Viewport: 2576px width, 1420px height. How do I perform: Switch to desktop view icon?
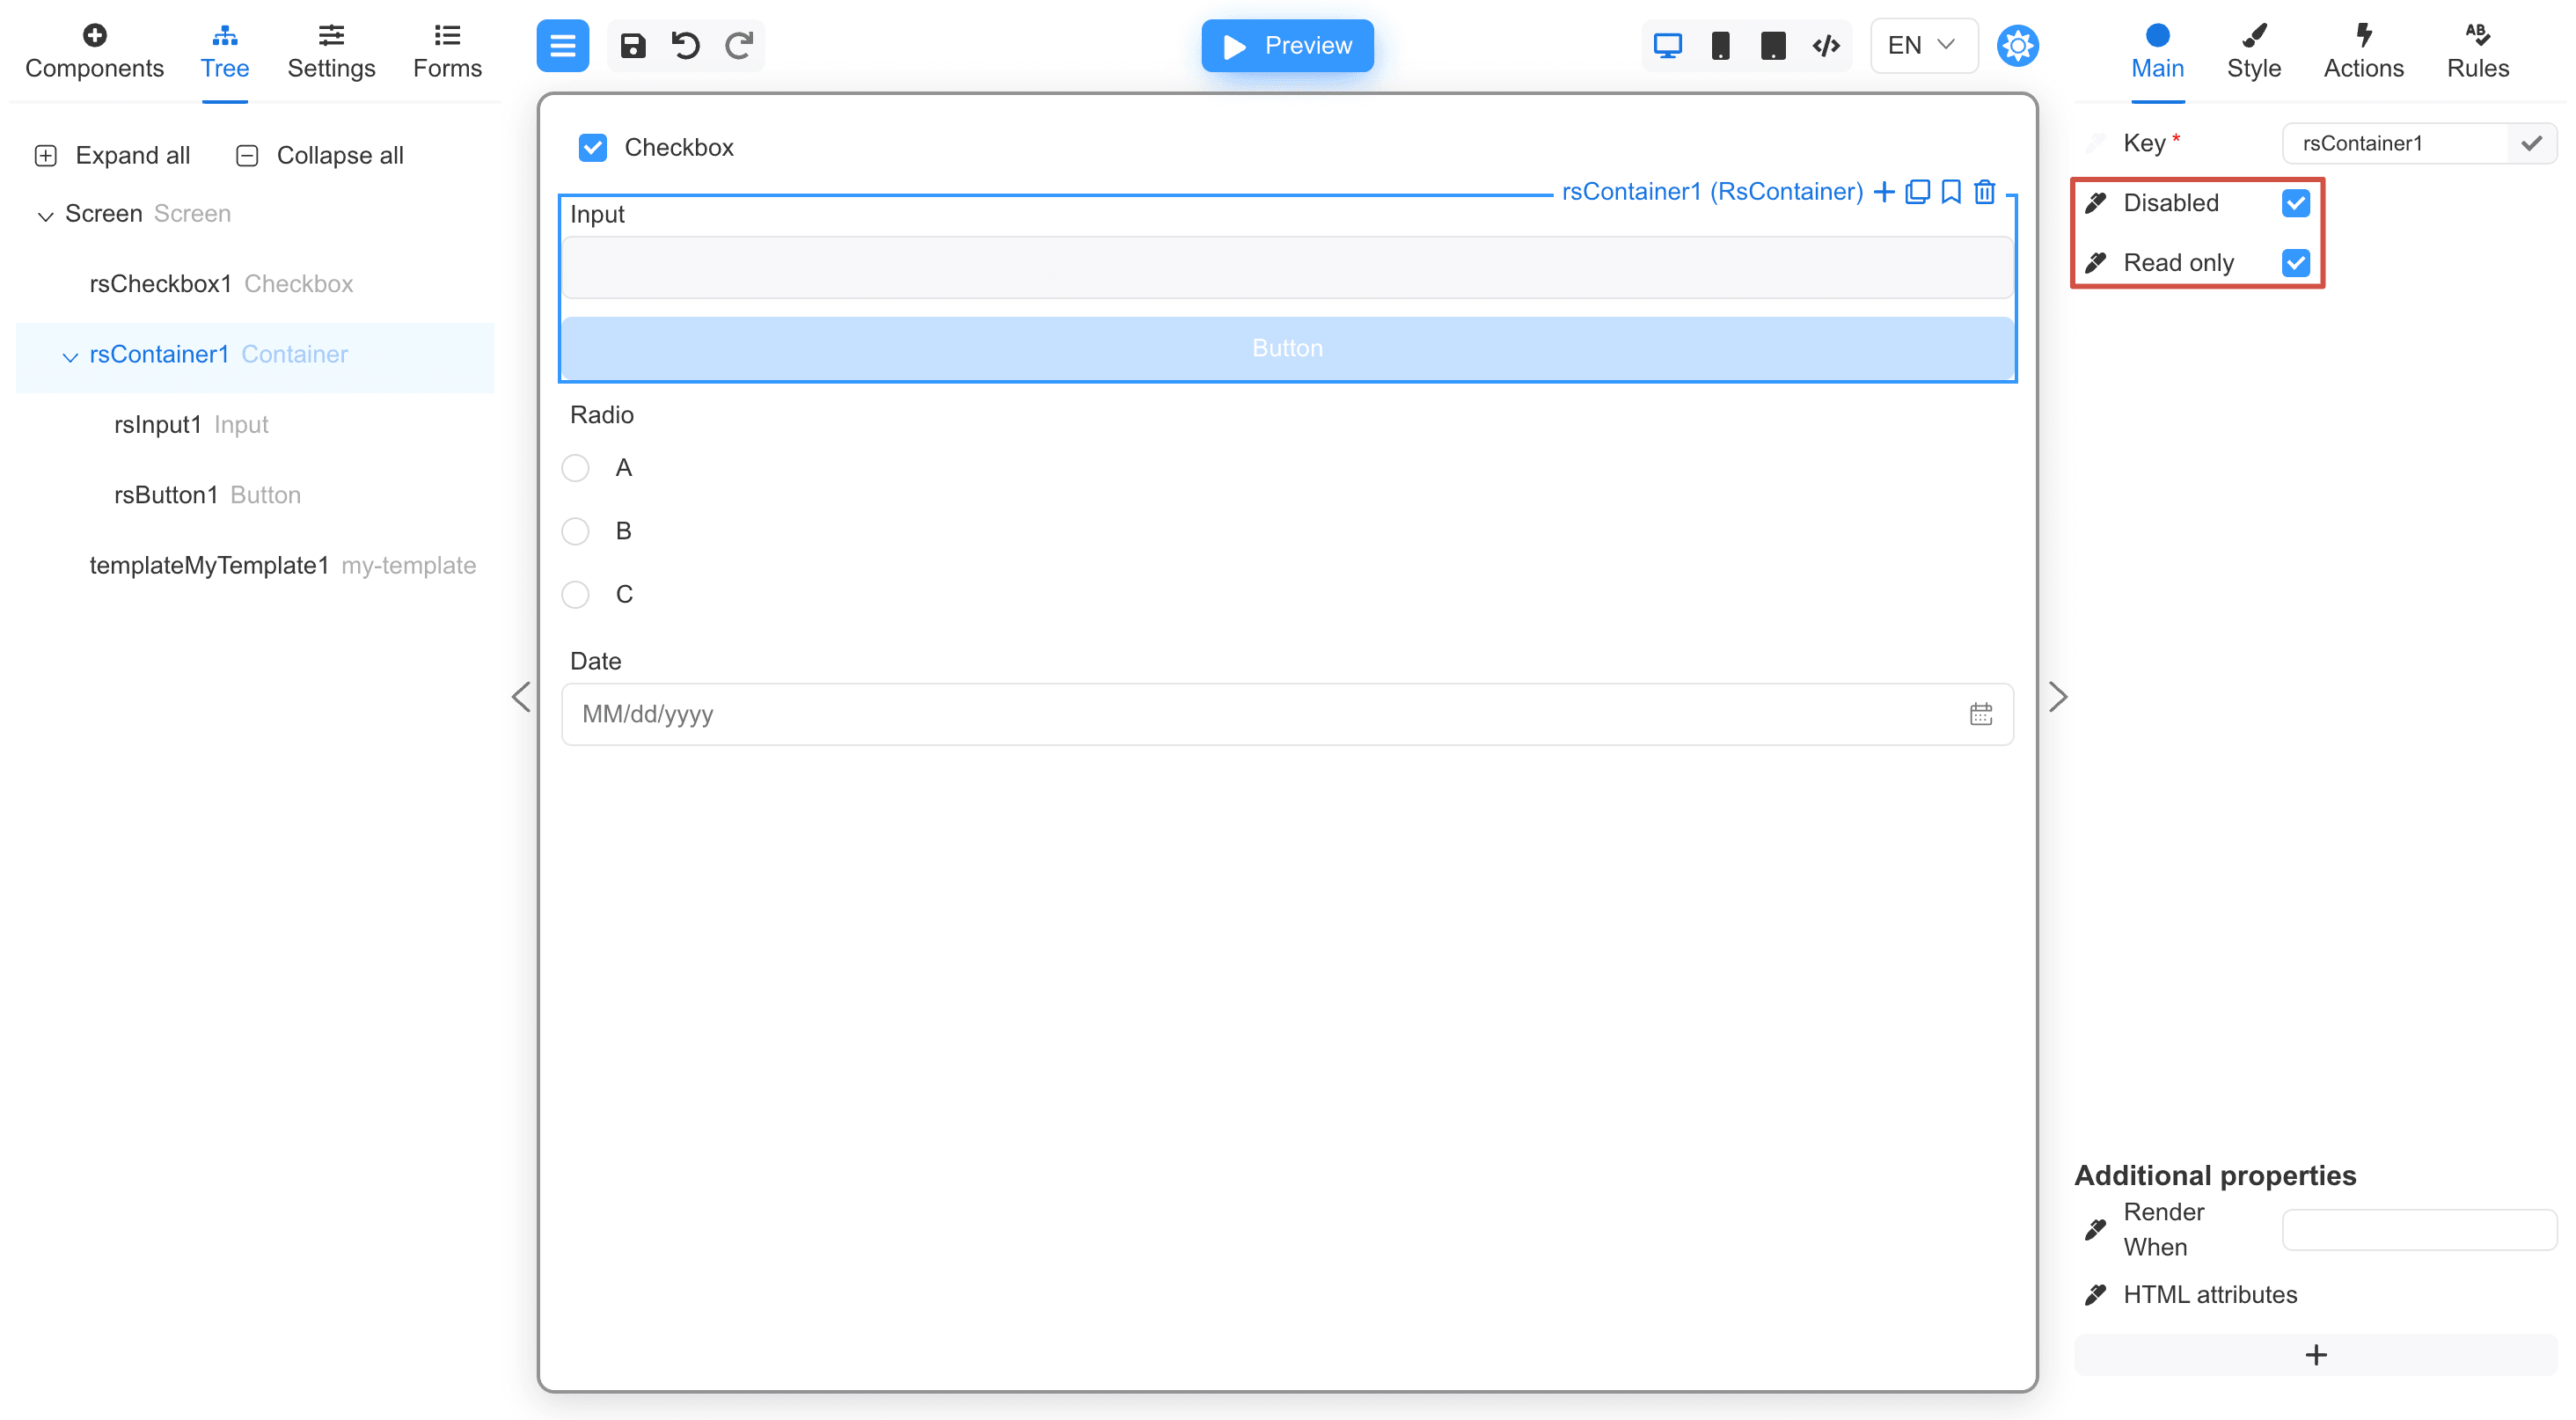pos(1667,46)
